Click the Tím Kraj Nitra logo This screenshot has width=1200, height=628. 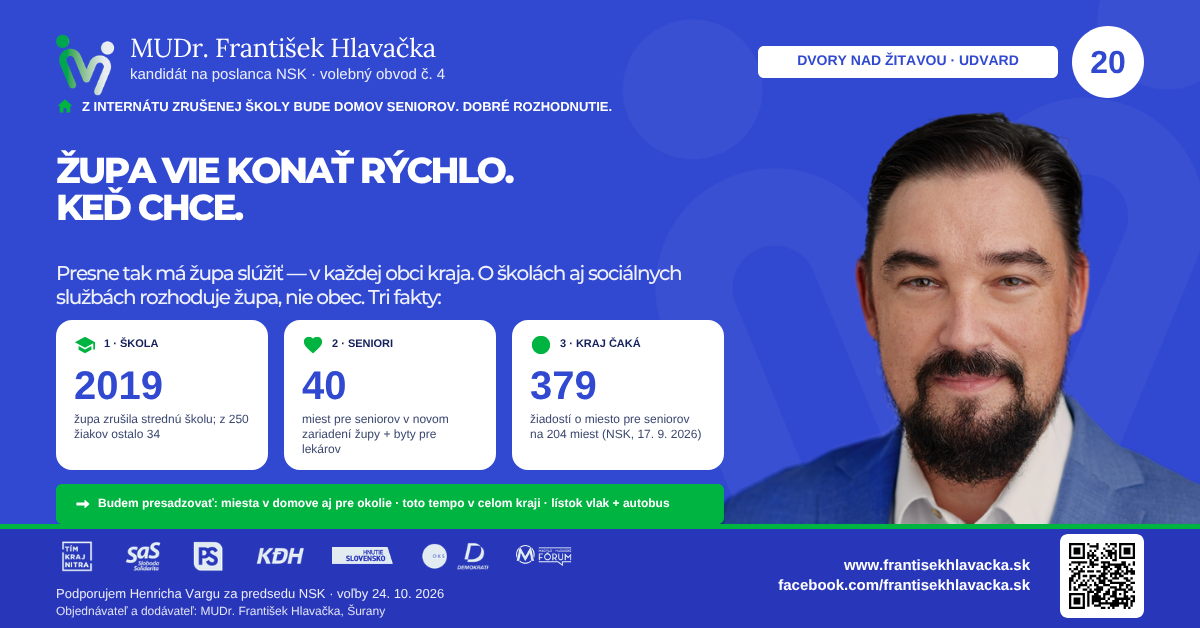pyautogui.click(x=77, y=556)
